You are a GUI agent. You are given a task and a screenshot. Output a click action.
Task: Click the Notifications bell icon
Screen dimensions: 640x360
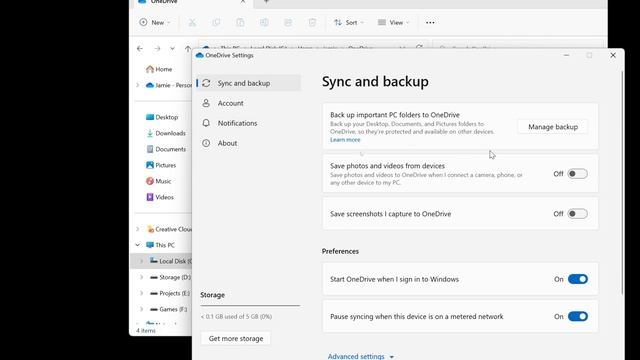tap(206, 123)
